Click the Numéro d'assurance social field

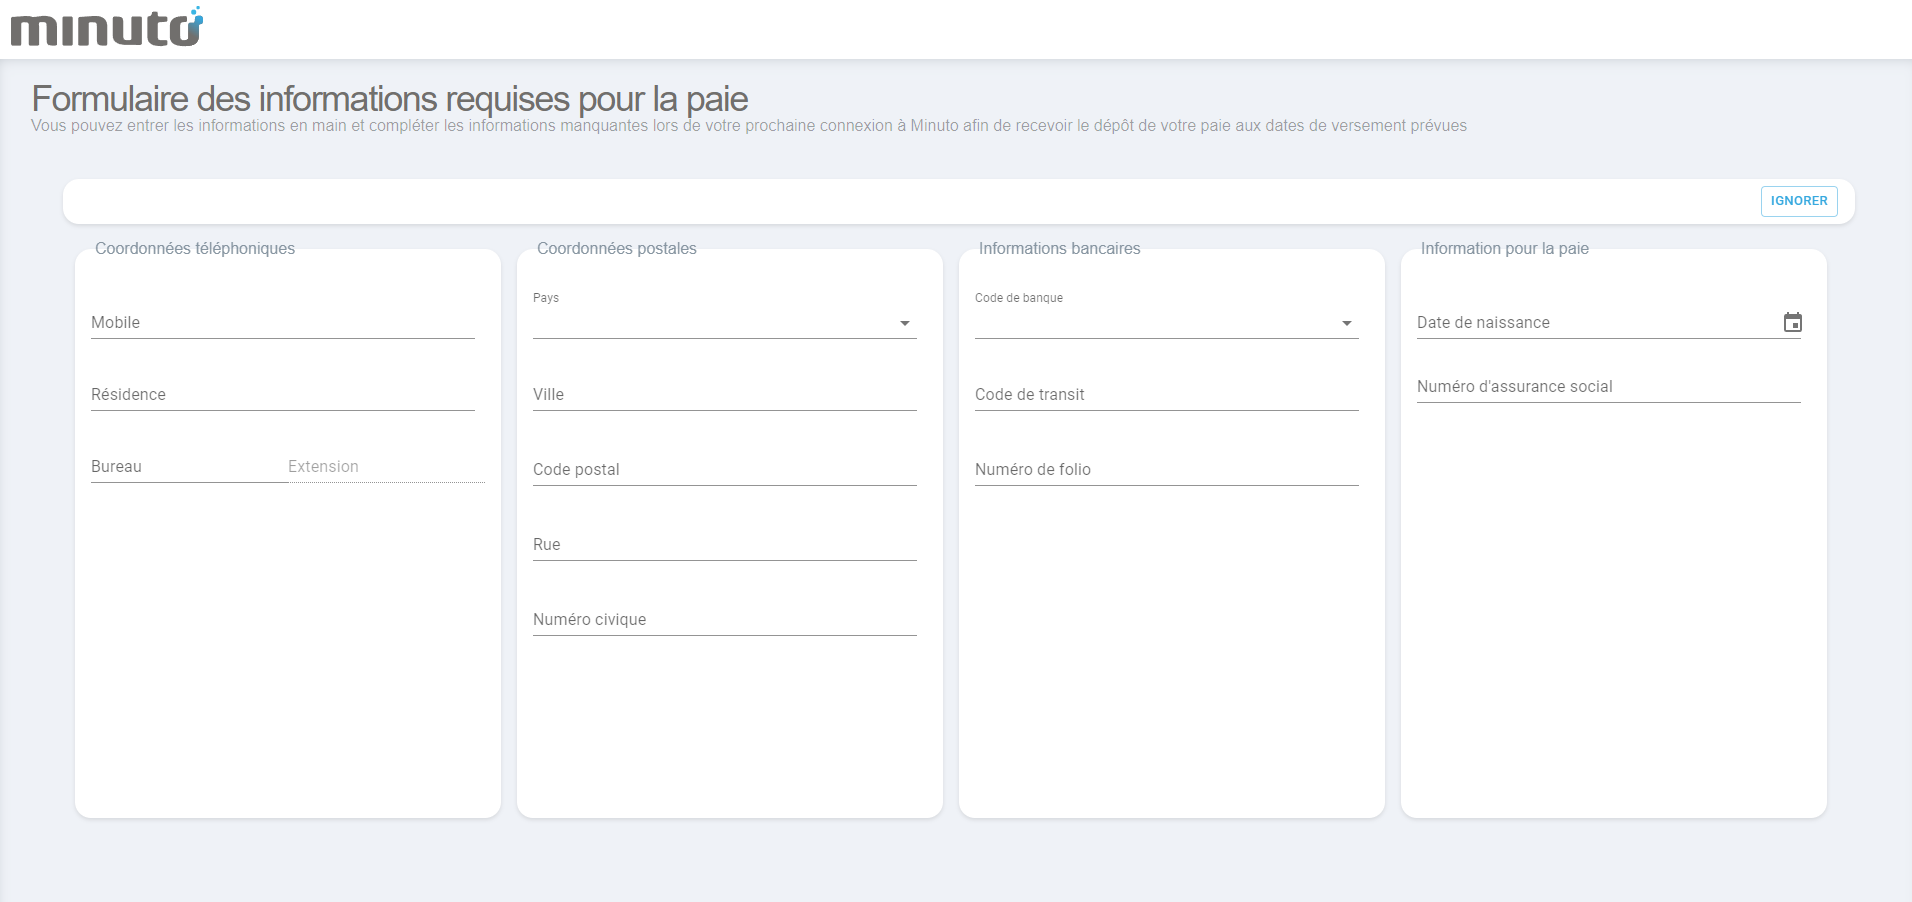[1608, 387]
